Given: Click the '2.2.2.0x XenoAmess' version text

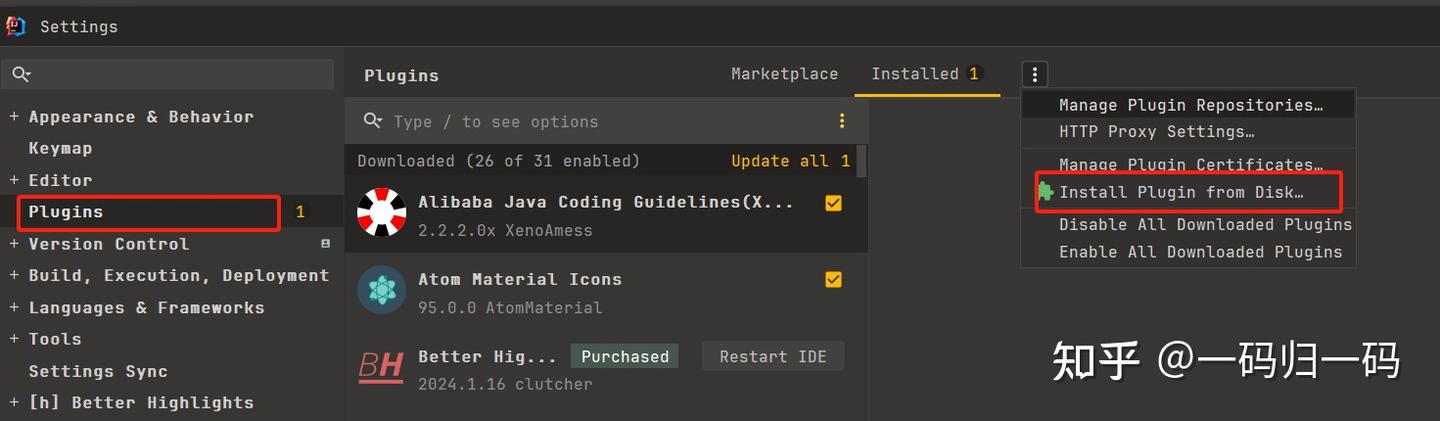Looking at the screenshot, I should coord(505,230).
